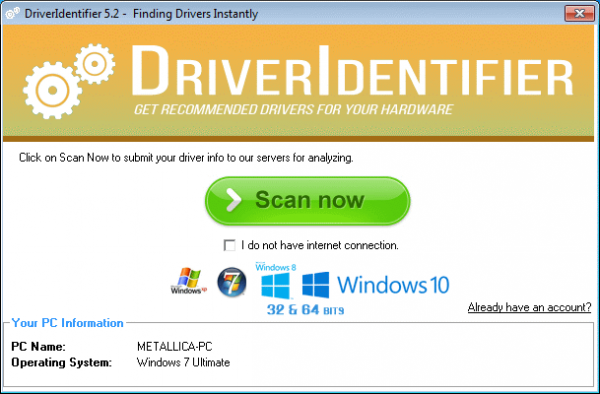This screenshot has width=600, height=394.
Task: Tick the 'I do not have internet connection' checkbox
Action: pyautogui.click(x=230, y=245)
